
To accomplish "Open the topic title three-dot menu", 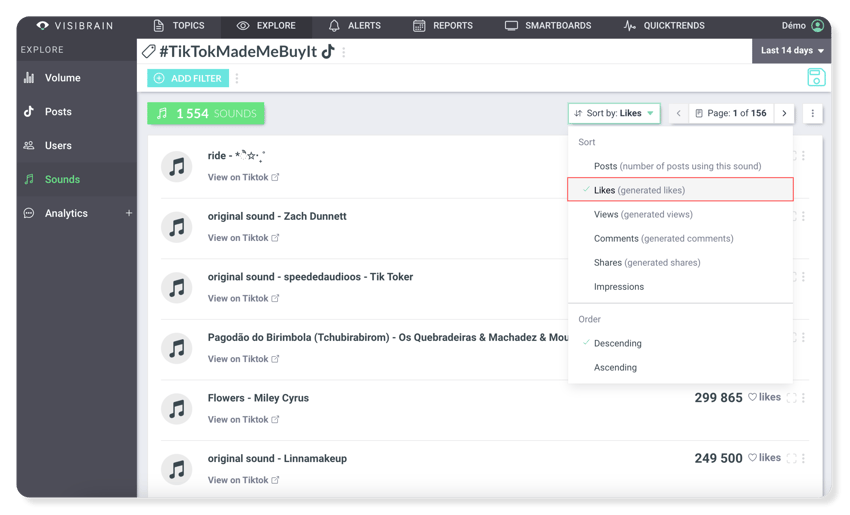I will 344,52.
